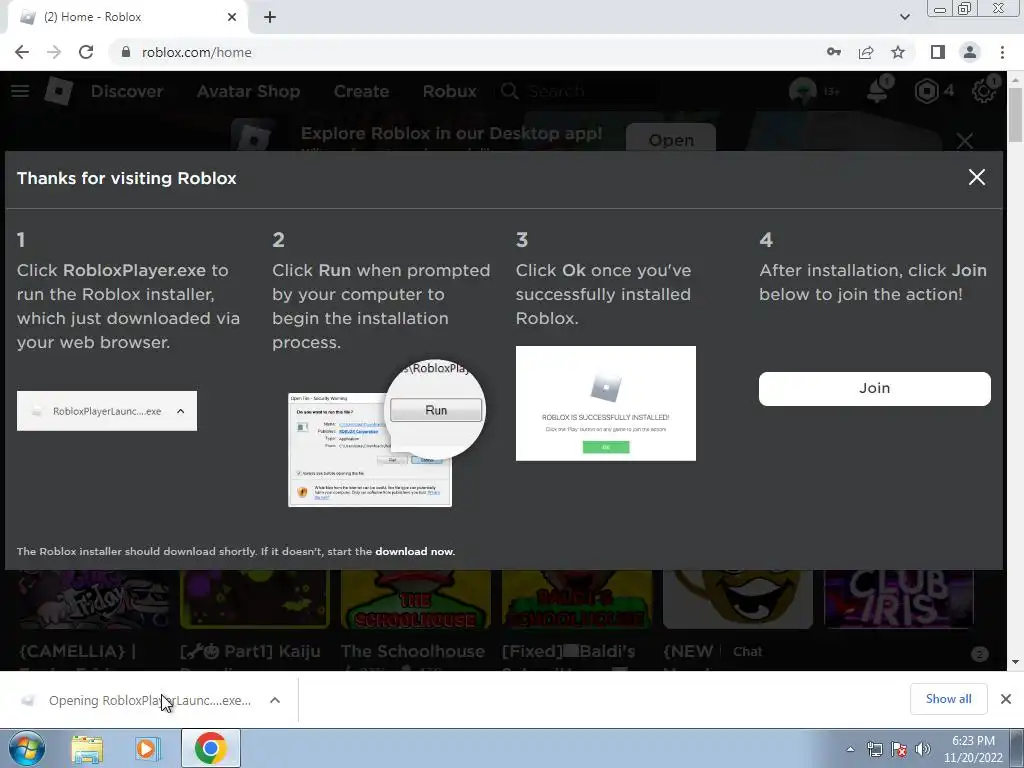
Task: Dismiss the Desktop app banner
Action: 965,140
